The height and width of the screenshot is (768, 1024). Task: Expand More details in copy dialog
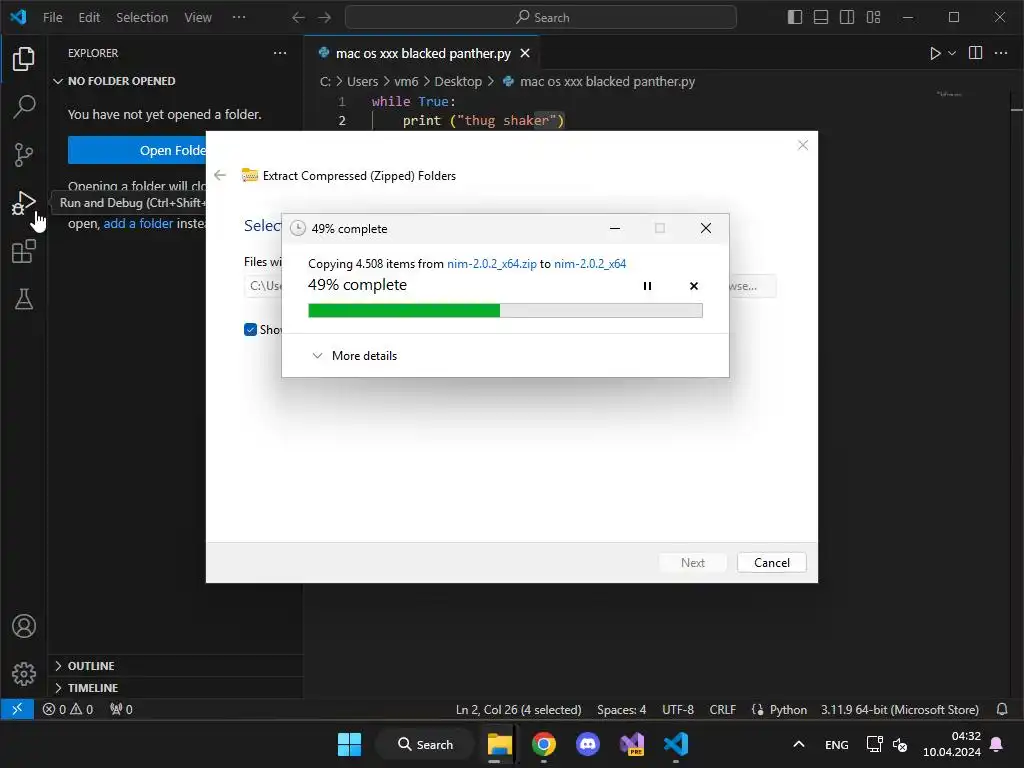(x=355, y=356)
